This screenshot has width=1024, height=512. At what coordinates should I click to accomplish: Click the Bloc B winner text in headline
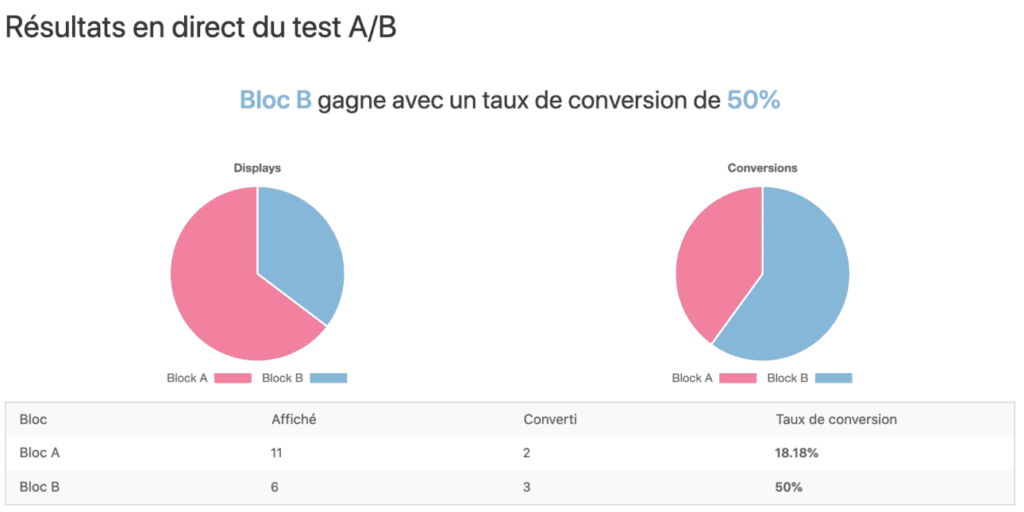point(276,101)
